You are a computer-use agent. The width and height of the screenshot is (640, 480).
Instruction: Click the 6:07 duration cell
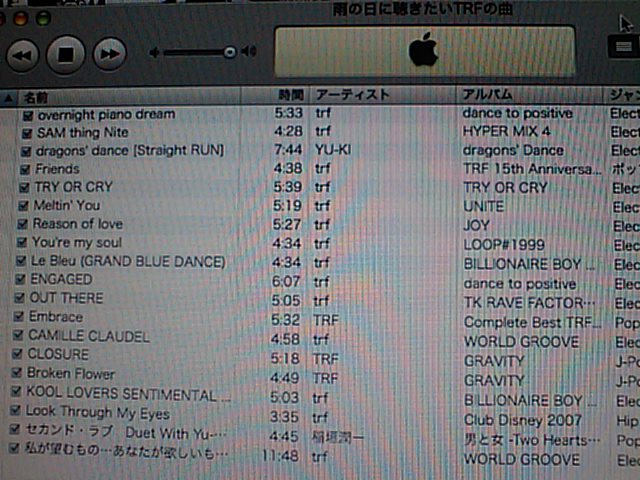point(286,282)
